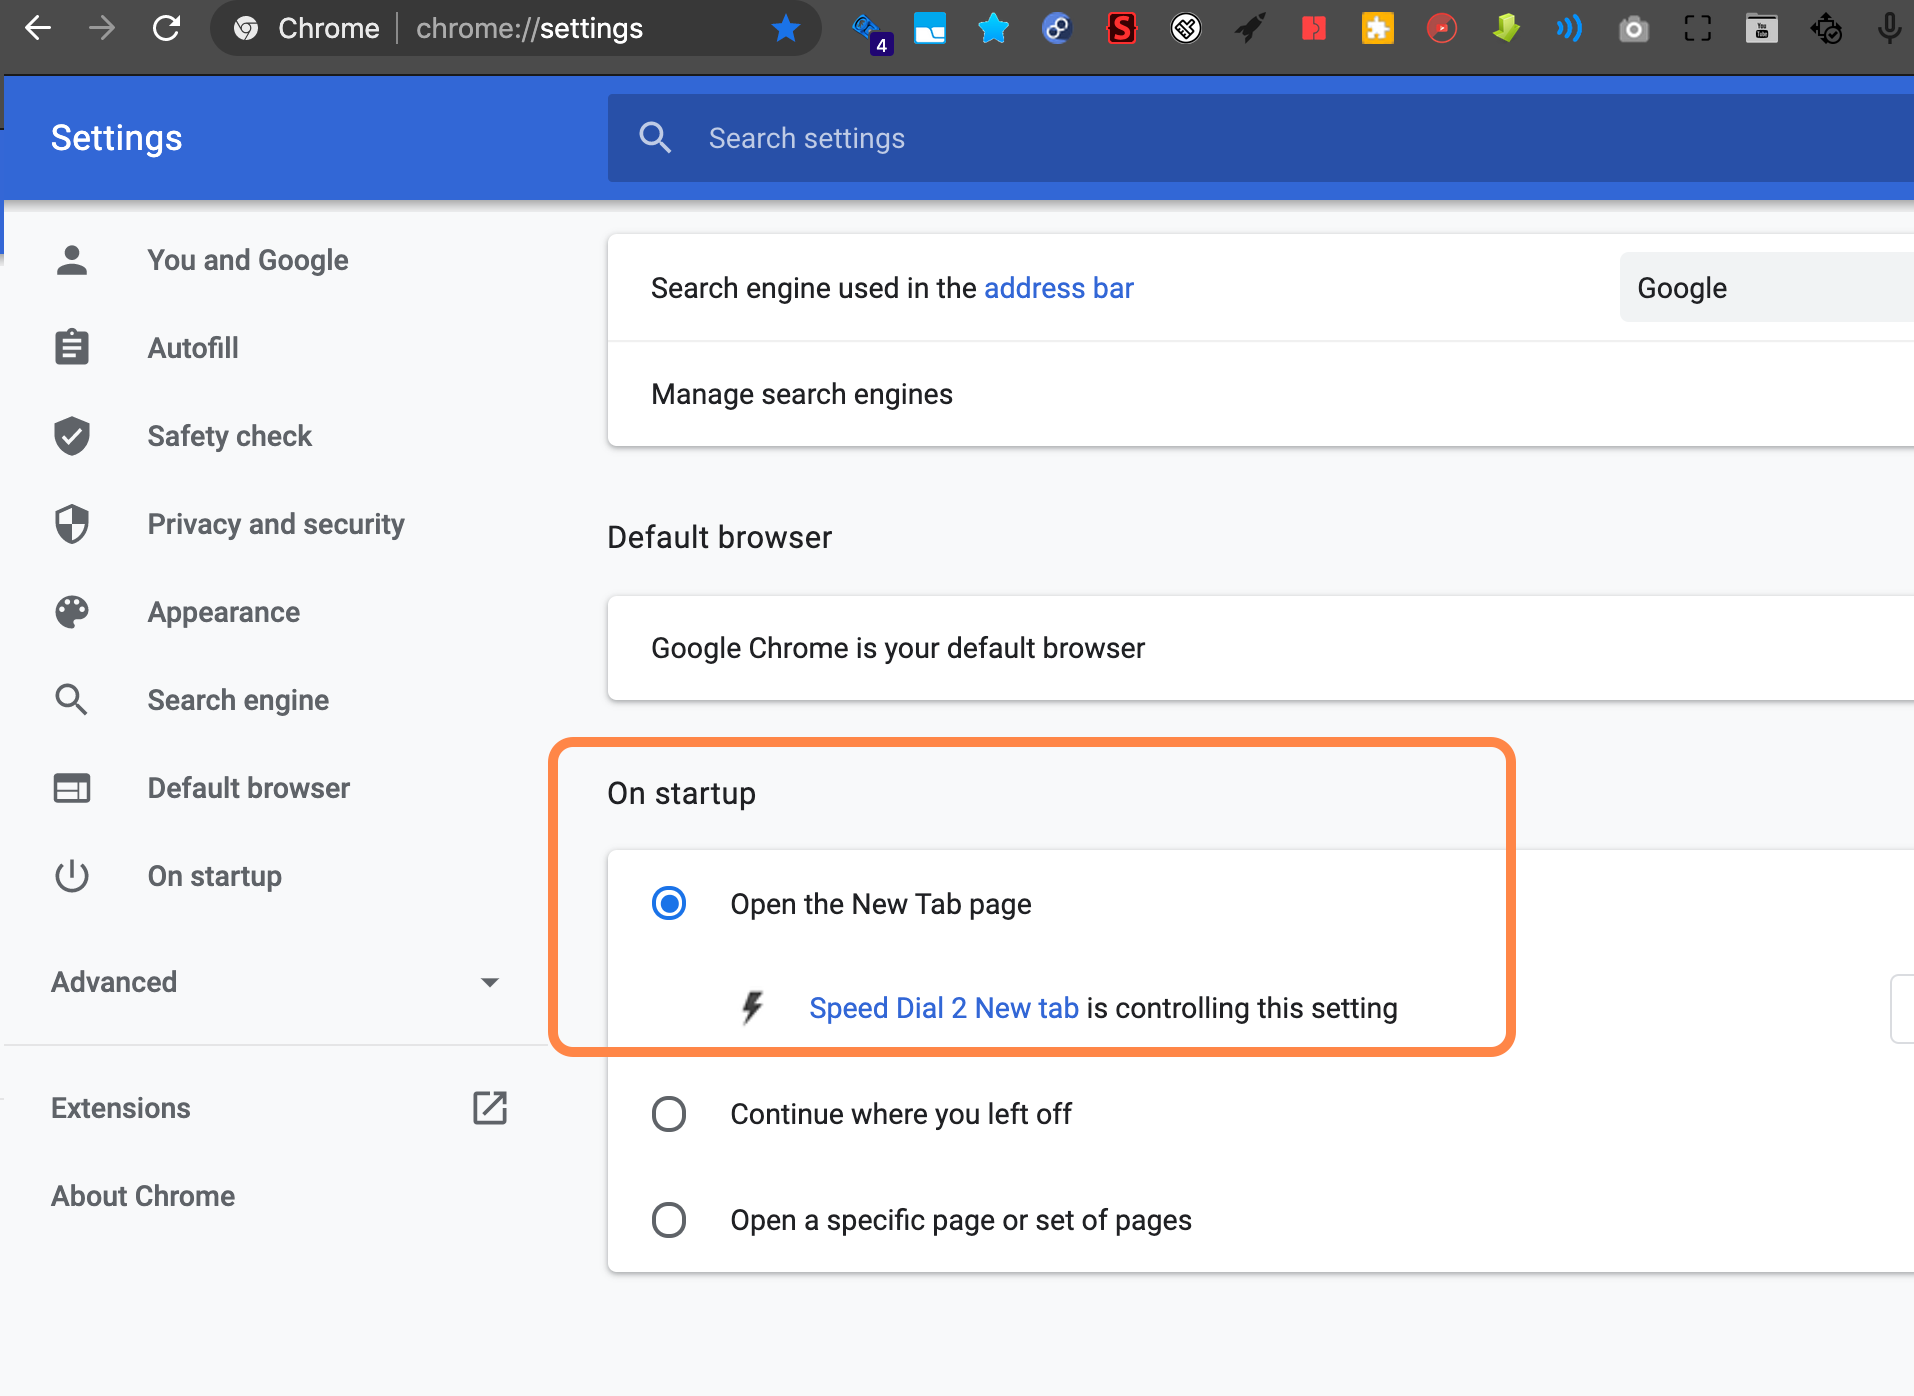
Task: Click the black-white brush circle extension
Action: pos(1186,28)
